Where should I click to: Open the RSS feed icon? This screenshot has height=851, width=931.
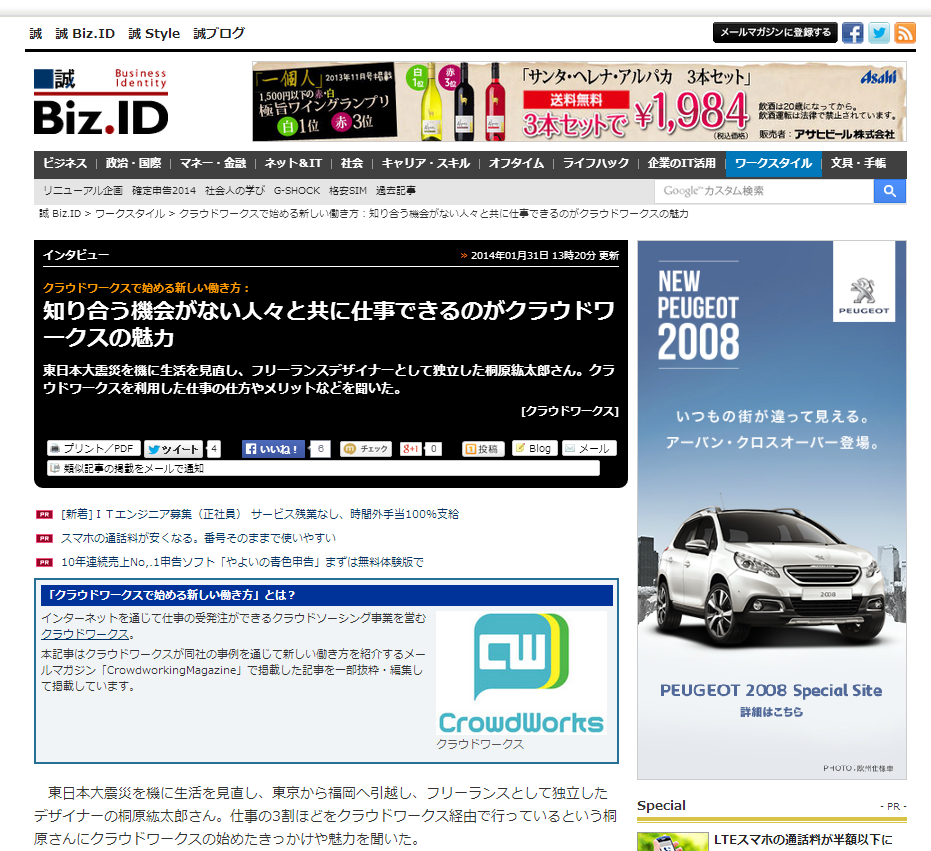(904, 33)
